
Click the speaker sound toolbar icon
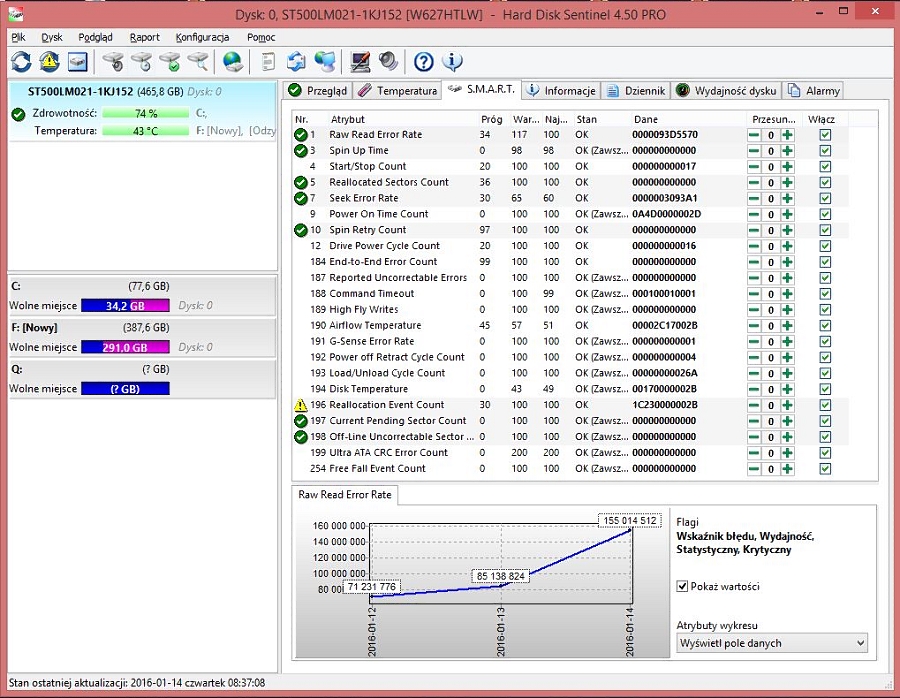coord(389,61)
